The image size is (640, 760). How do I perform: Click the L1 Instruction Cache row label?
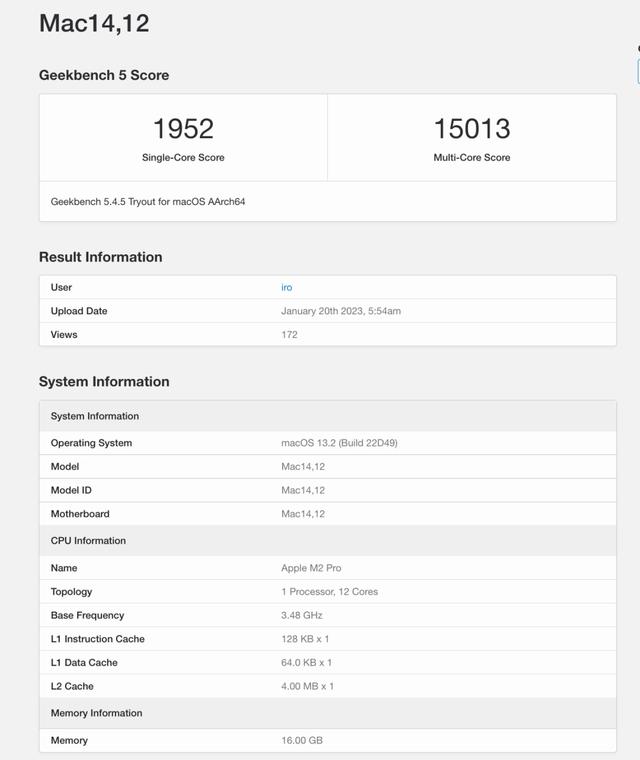tap(97, 639)
